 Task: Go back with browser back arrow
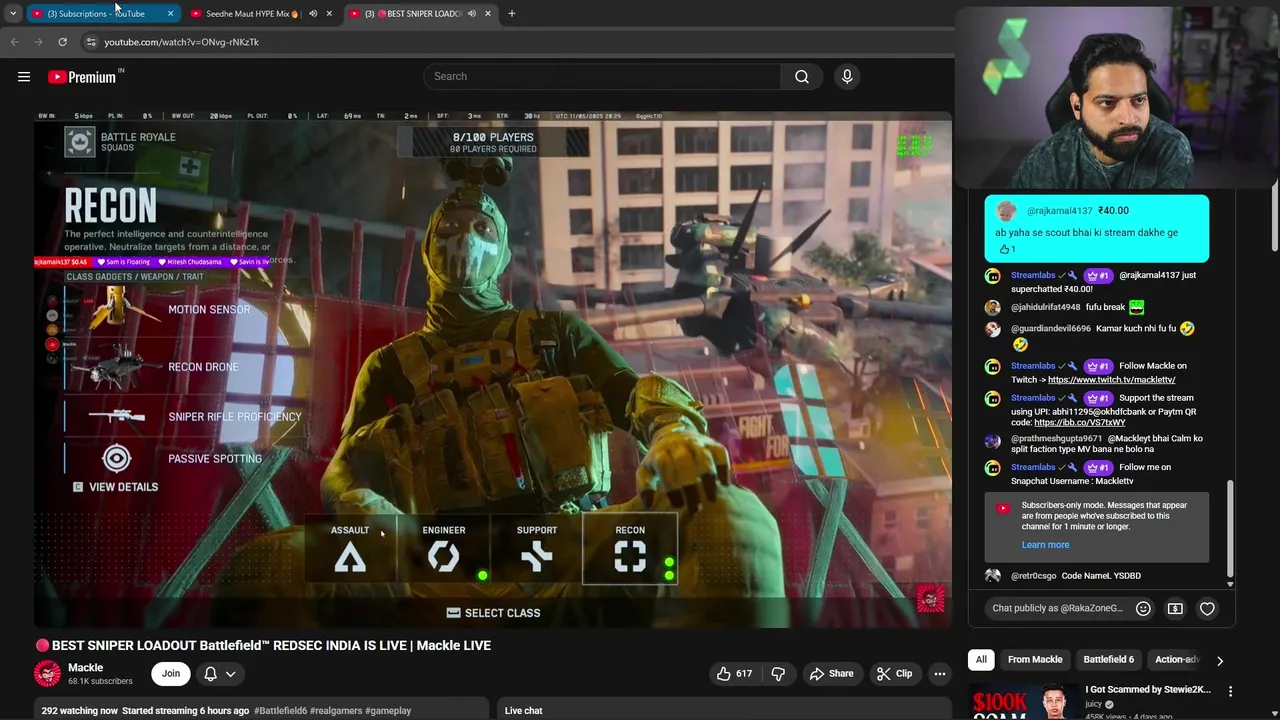coord(14,42)
